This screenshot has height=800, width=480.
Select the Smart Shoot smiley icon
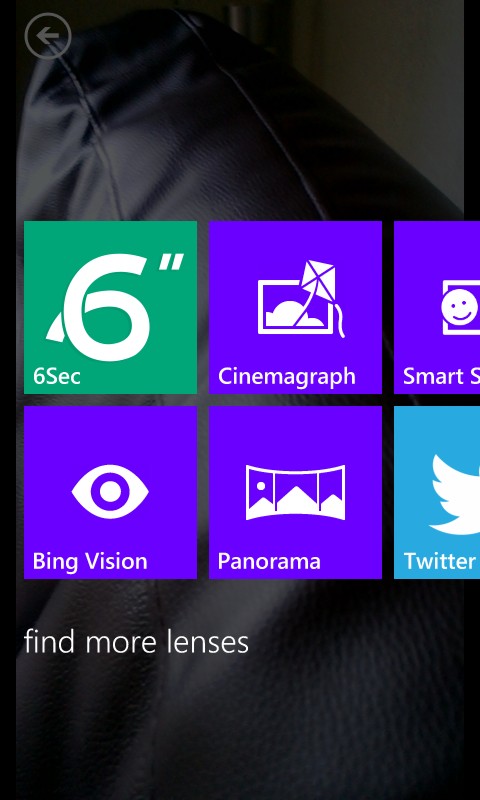point(461,307)
